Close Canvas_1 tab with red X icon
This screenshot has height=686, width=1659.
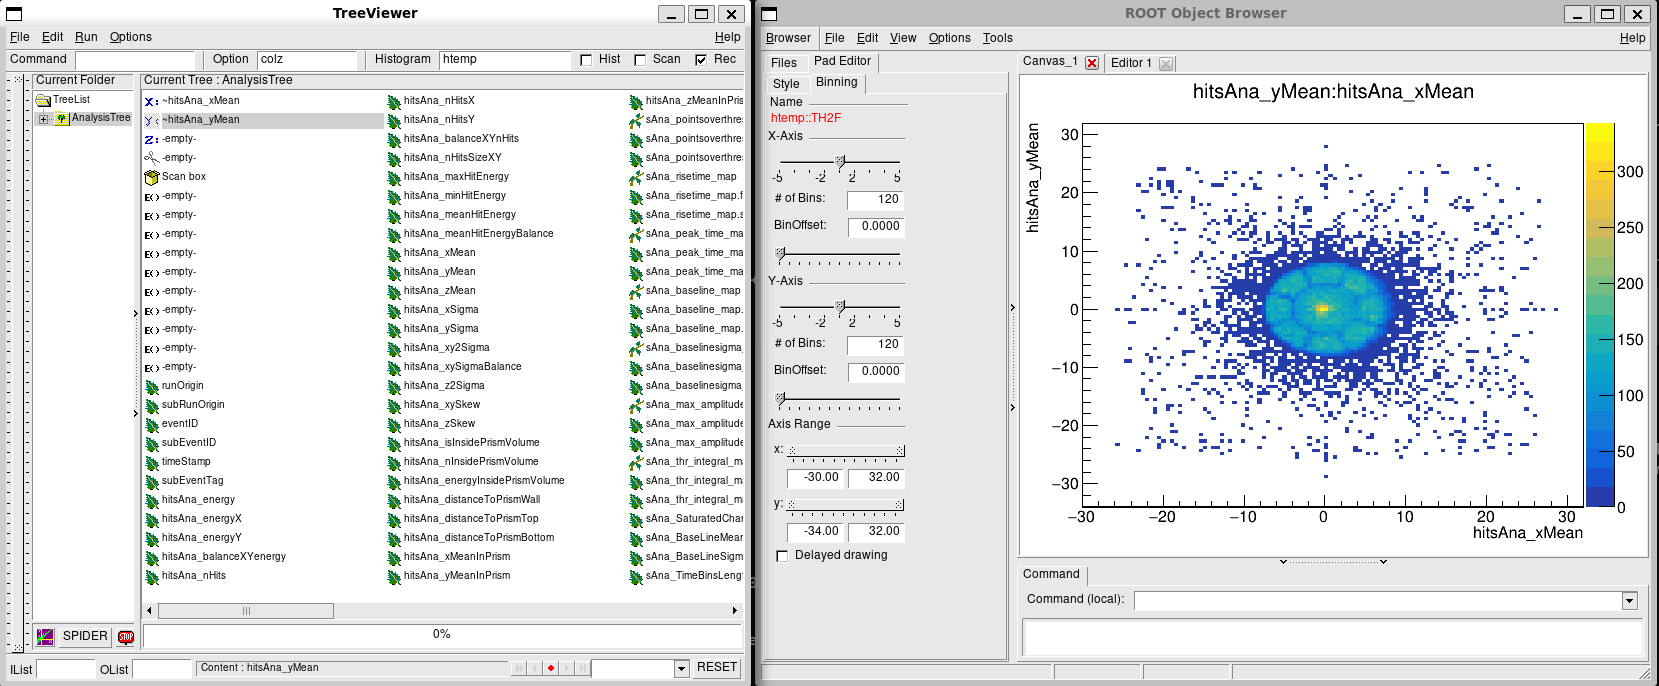click(x=1092, y=63)
